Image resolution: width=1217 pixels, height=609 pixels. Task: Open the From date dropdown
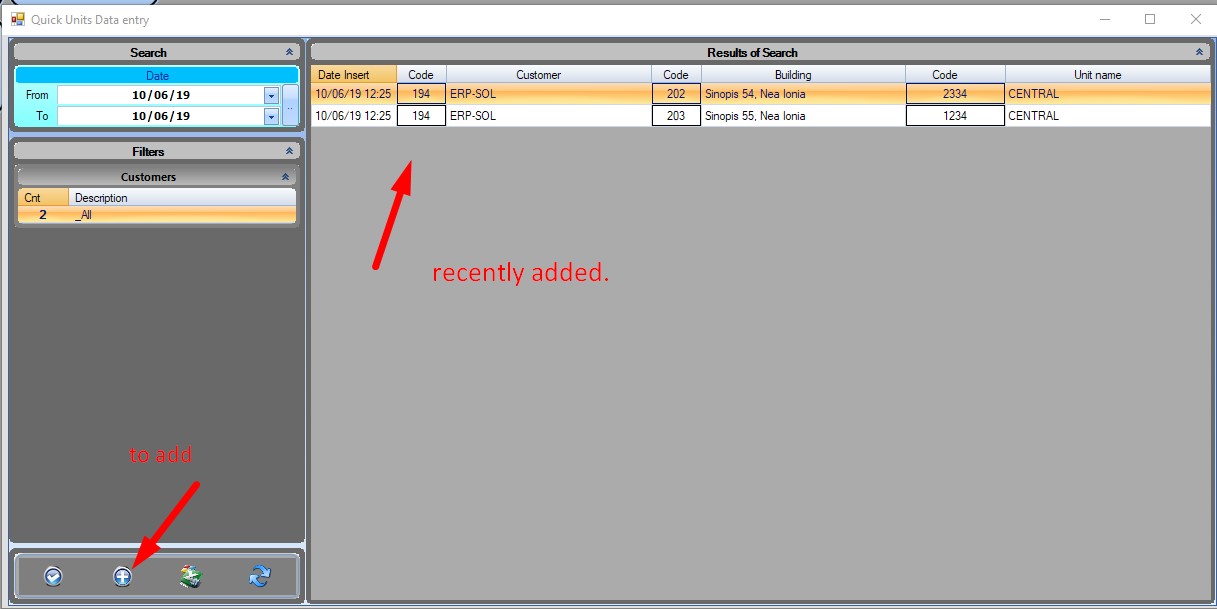[x=271, y=95]
